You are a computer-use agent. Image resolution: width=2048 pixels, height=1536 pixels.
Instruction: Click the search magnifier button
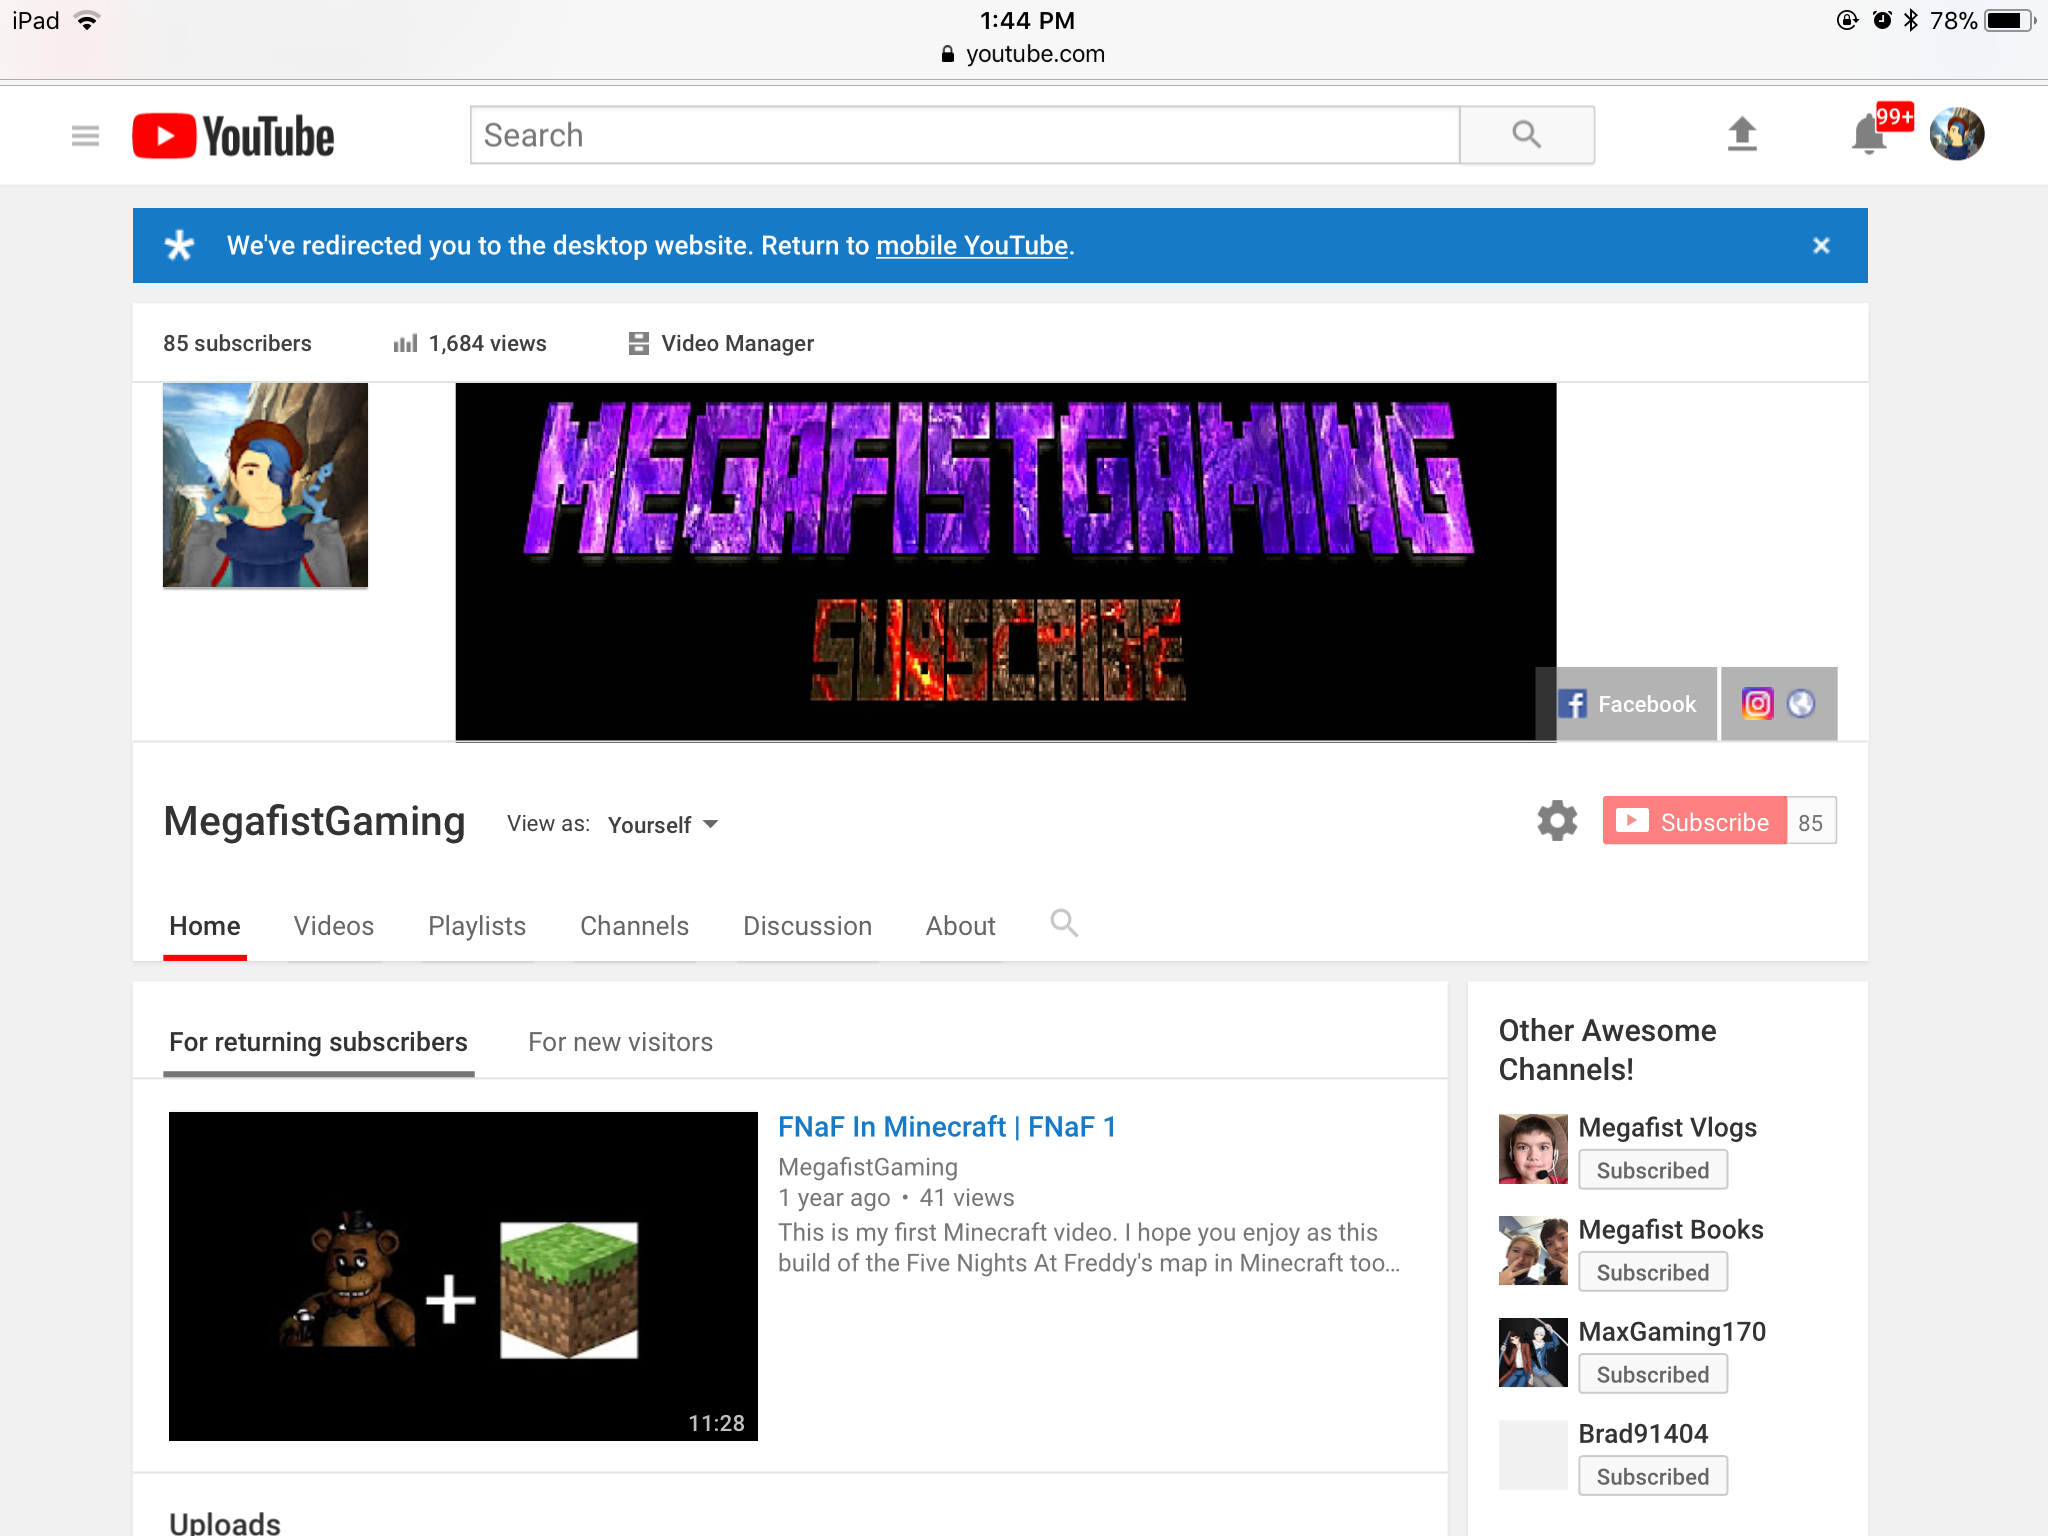pos(1526,135)
